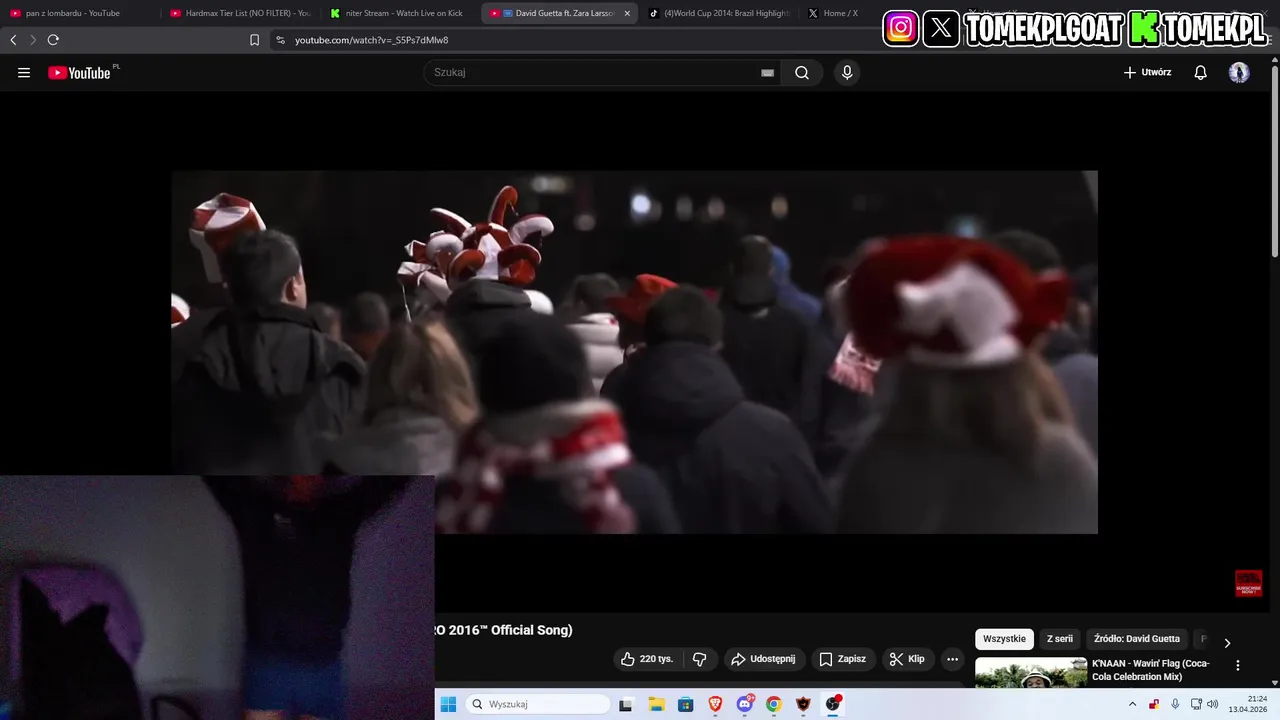The width and height of the screenshot is (1280, 720).
Task: Click red subscribe watermark in player corner
Action: coord(1248,583)
